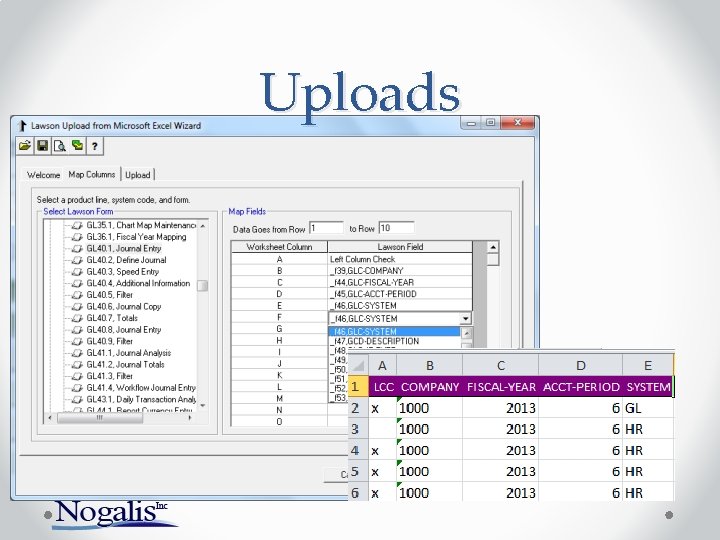720x540 pixels.
Task: Open the Upload tab
Action: [138, 175]
